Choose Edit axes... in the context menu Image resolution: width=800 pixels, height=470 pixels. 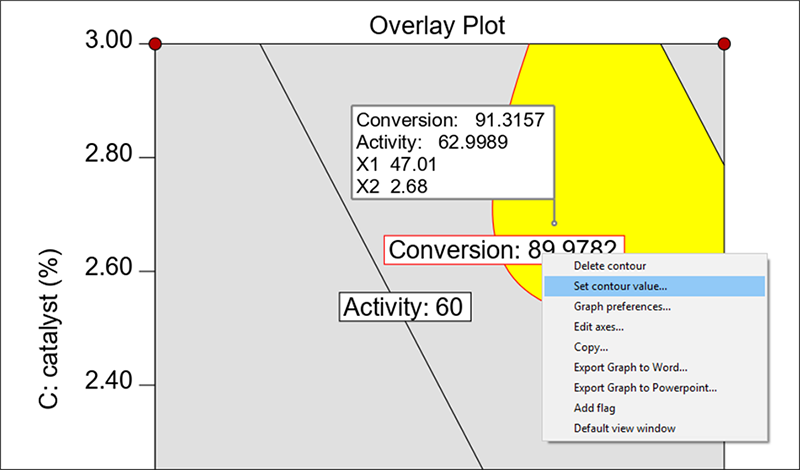click(x=598, y=327)
